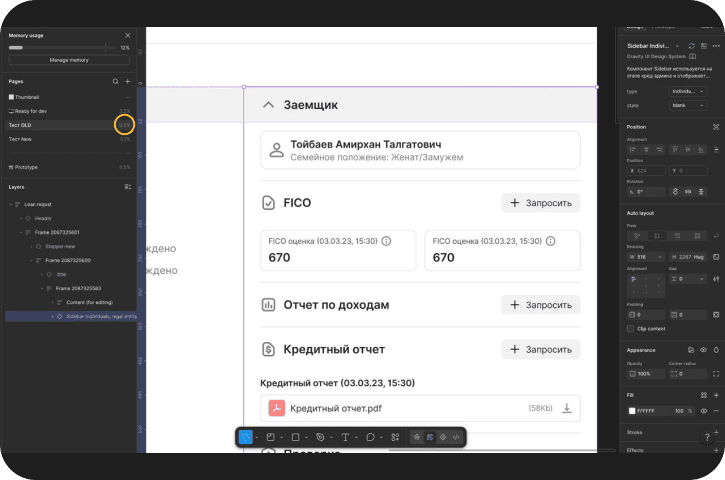This screenshot has width=725, height=480.
Task: Open the component more options ellipsis
Action: pyautogui.click(x=716, y=46)
